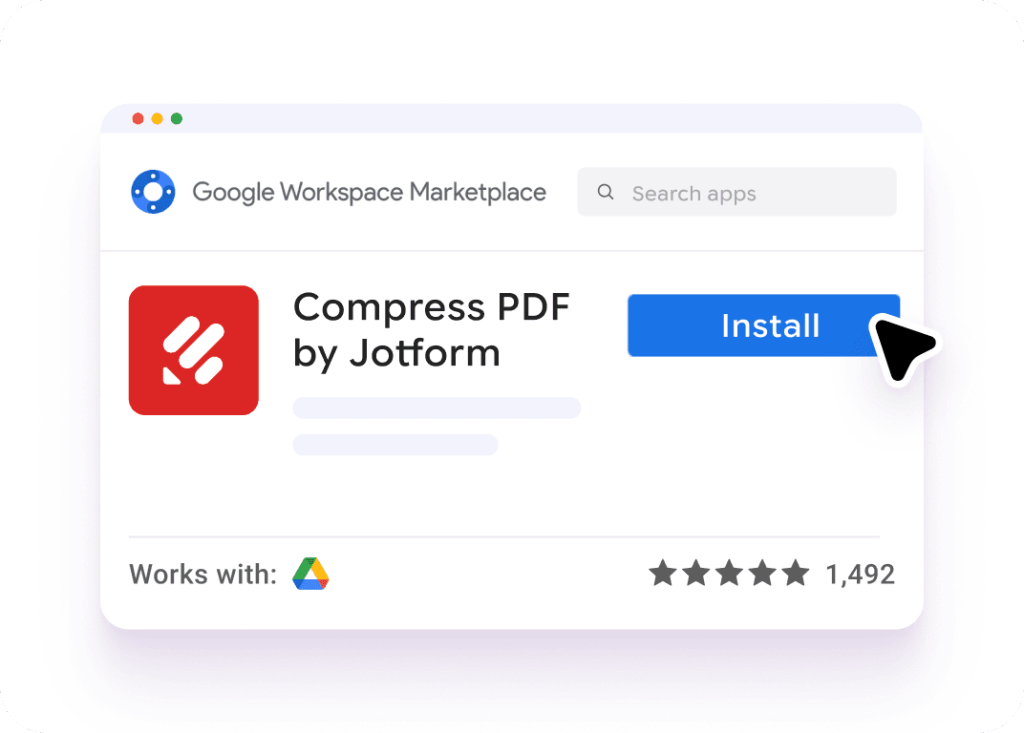The image size is (1024, 733).
Task: Select the Compress PDF by Jotform title
Action: point(431,329)
